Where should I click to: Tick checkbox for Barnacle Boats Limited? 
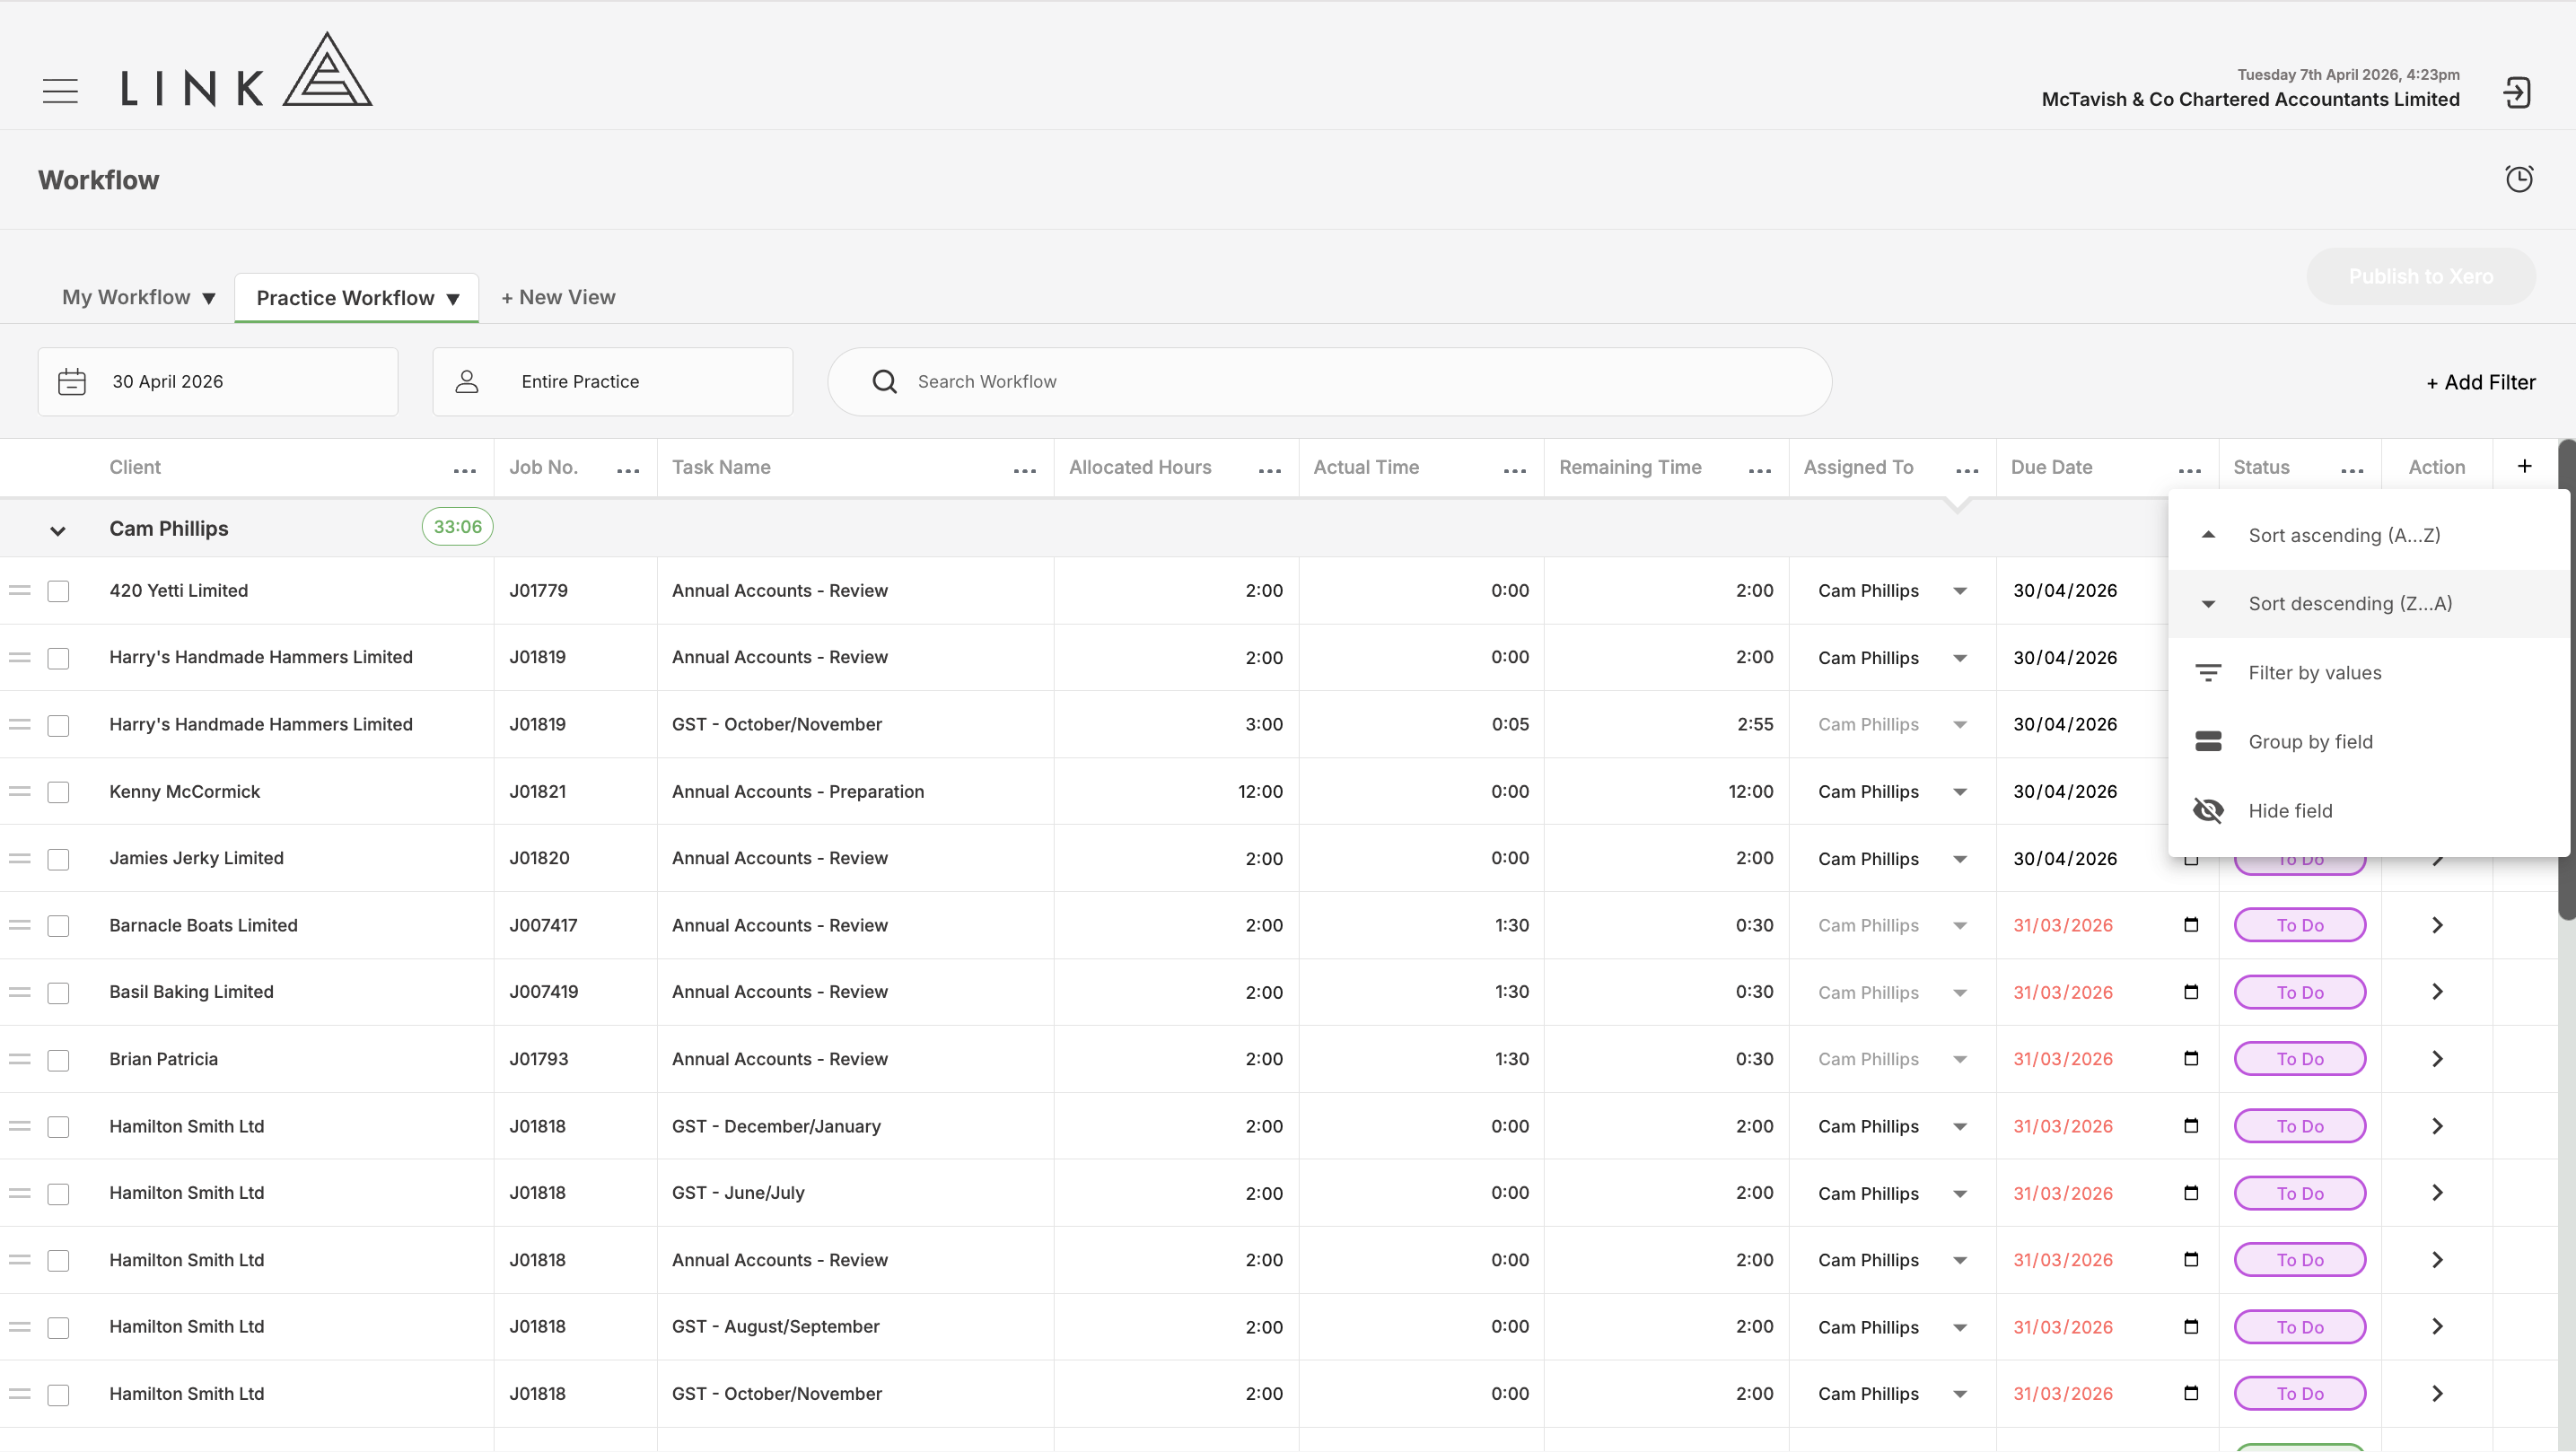(x=59, y=927)
